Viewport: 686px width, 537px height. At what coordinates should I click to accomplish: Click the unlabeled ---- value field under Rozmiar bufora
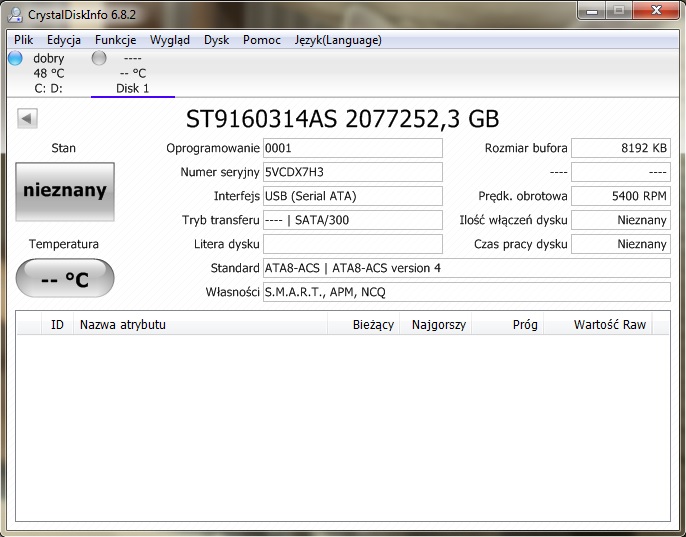coord(621,172)
